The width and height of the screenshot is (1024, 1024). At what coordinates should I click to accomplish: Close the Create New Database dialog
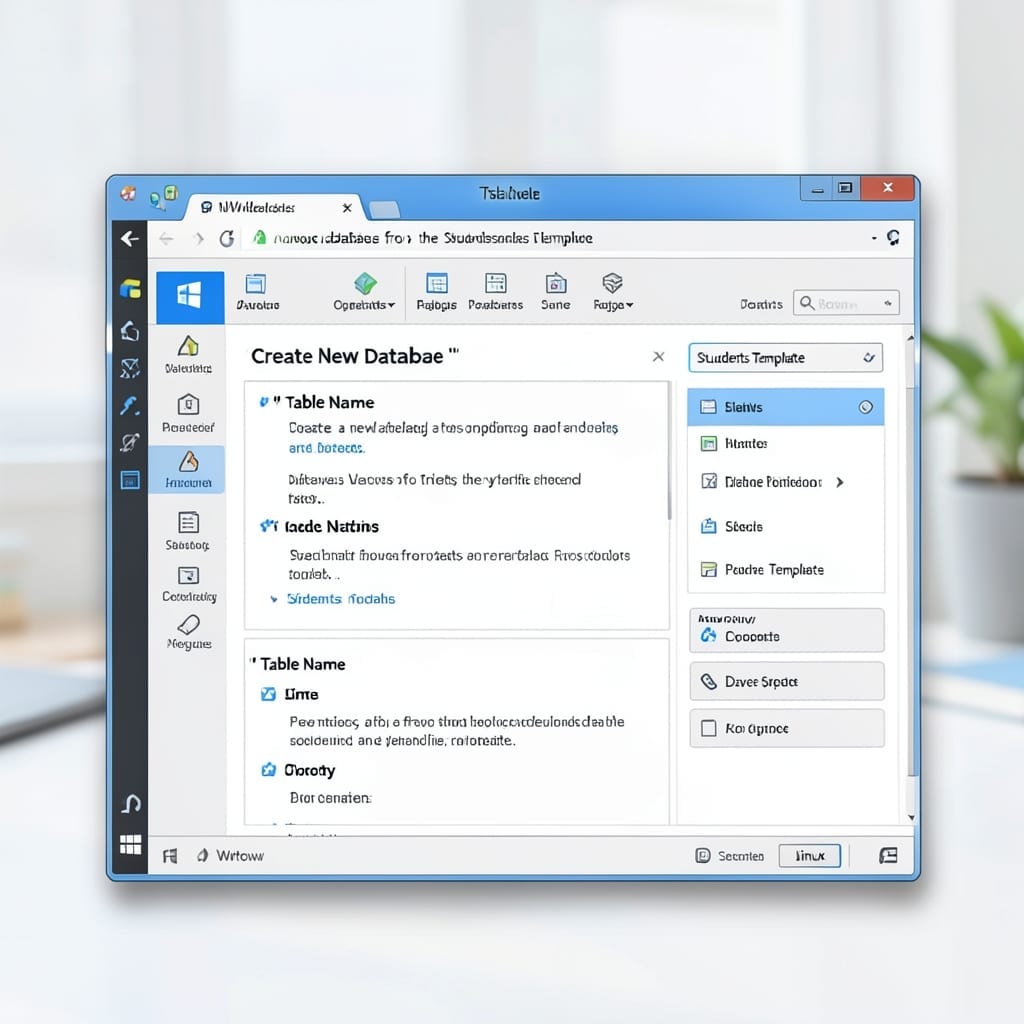[x=658, y=357]
